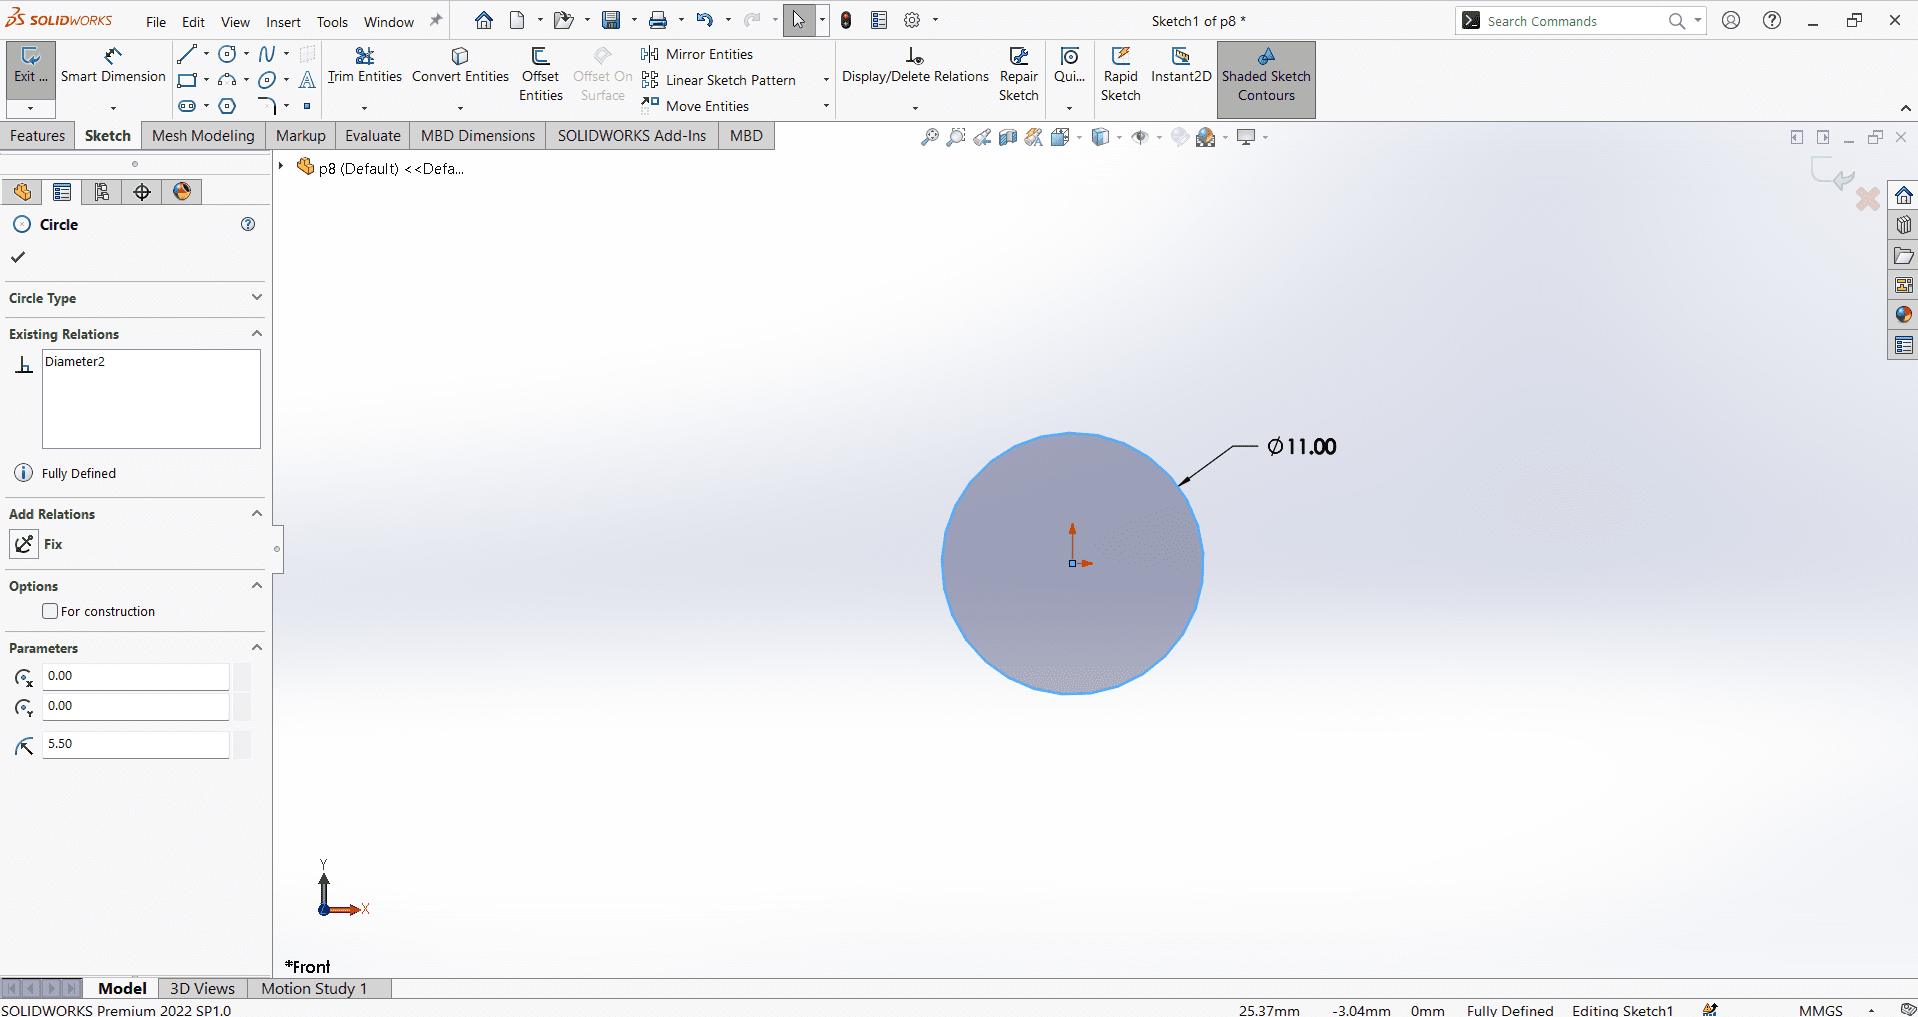Switch to the Evaluate tab
Screen dimensions: 1918x1017
[x=373, y=136]
